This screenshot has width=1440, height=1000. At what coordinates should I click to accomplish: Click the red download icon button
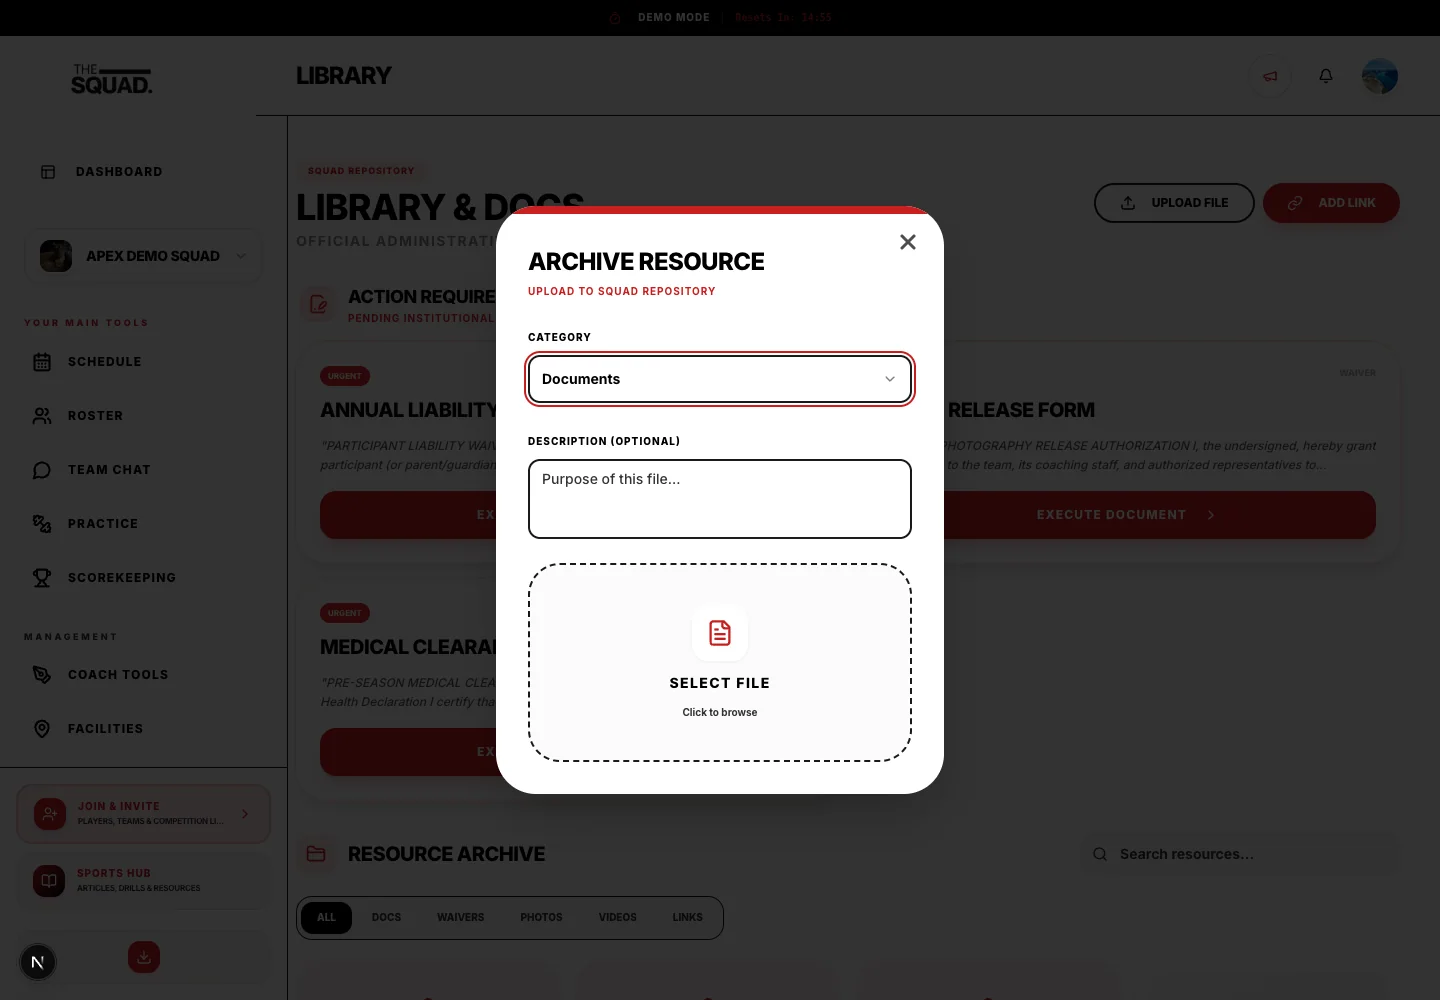144,957
